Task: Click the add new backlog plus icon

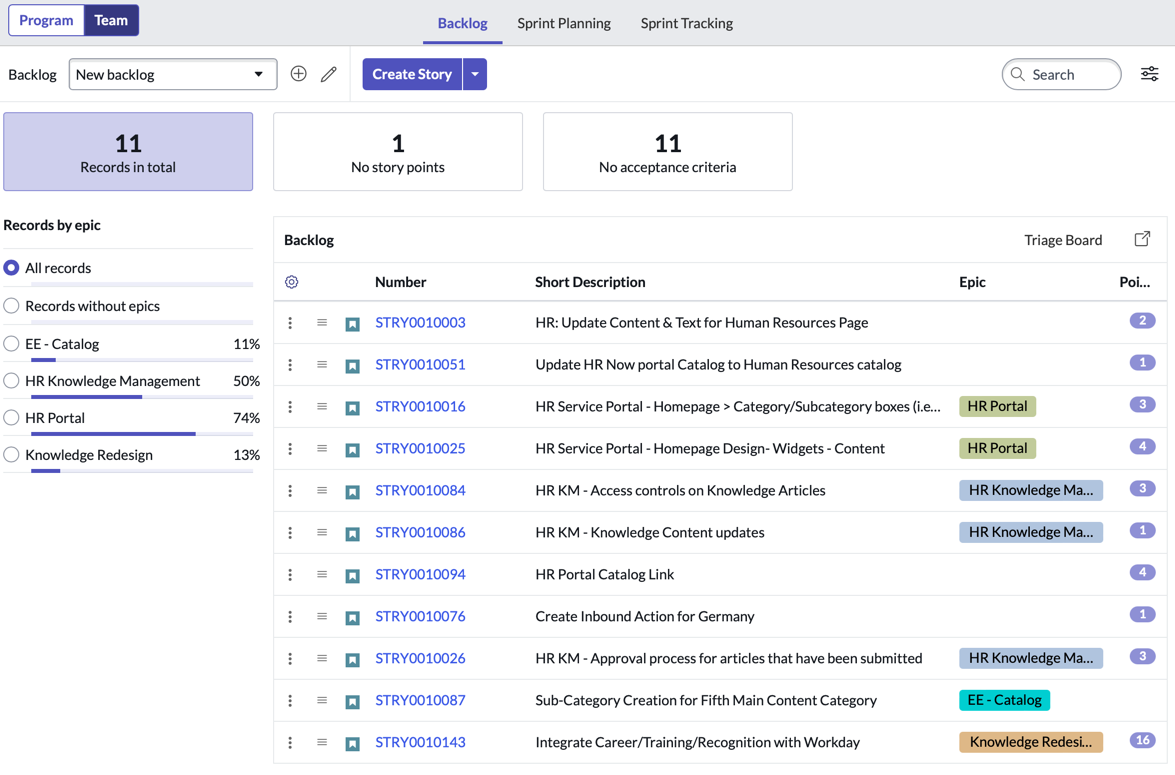Action: coord(298,73)
